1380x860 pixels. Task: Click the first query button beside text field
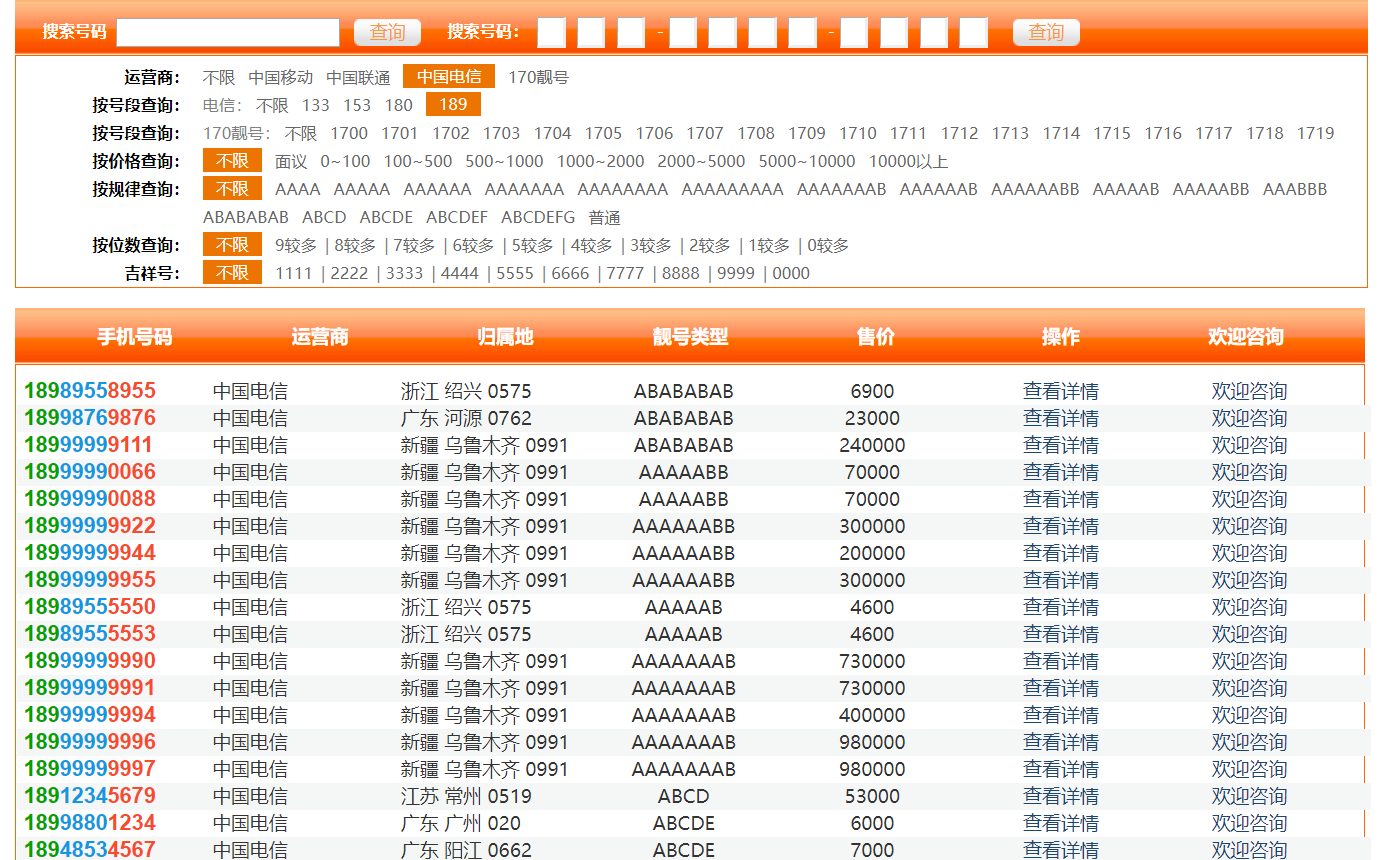(x=387, y=32)
